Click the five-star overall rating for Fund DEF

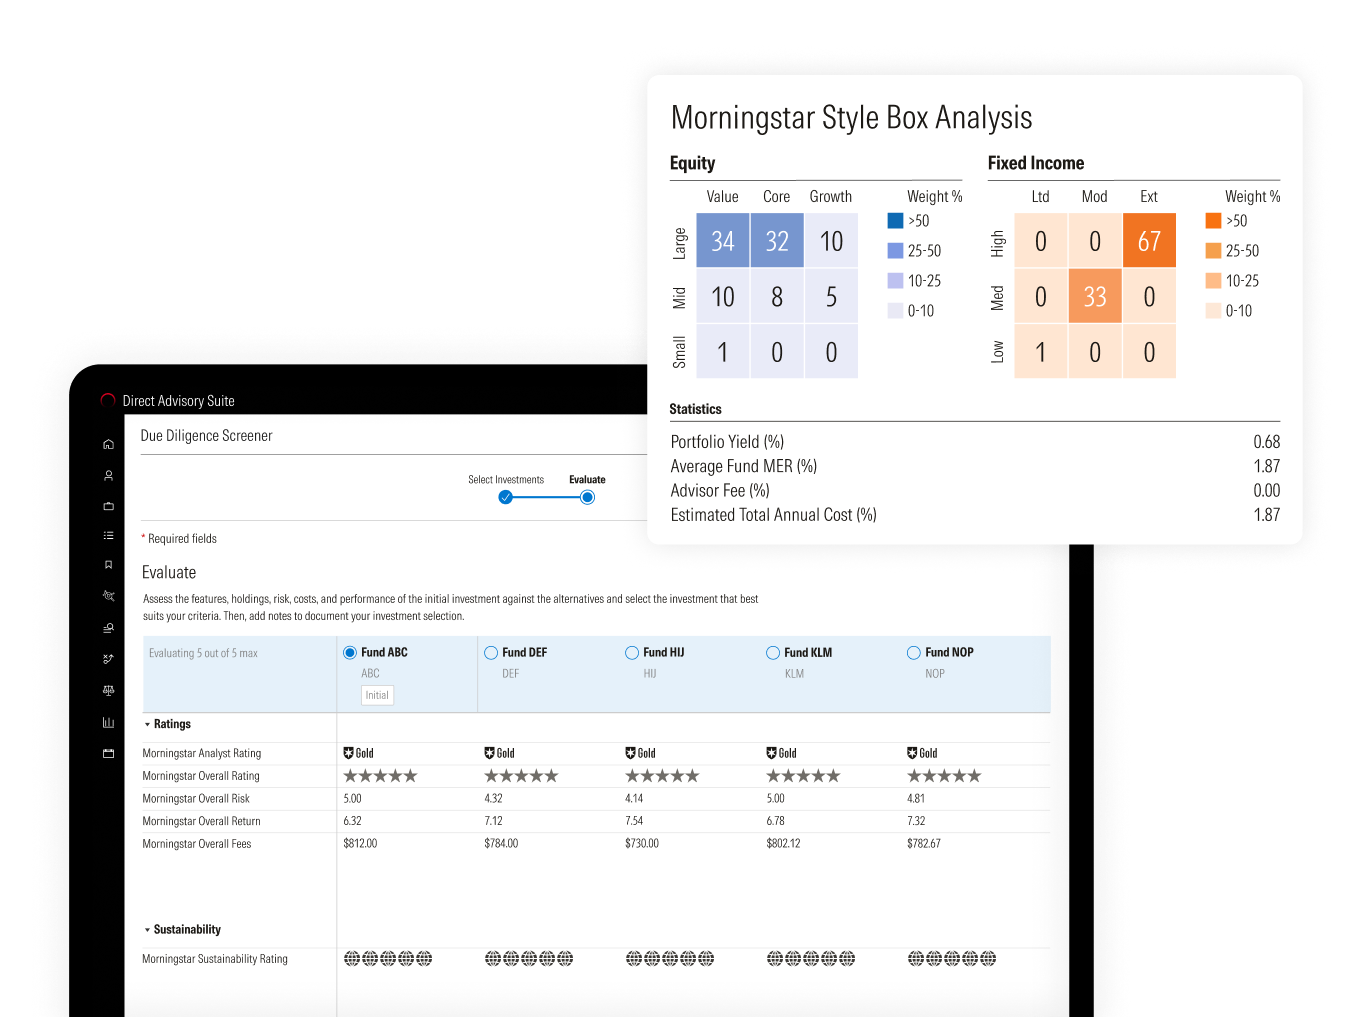(x=521, y=776)
